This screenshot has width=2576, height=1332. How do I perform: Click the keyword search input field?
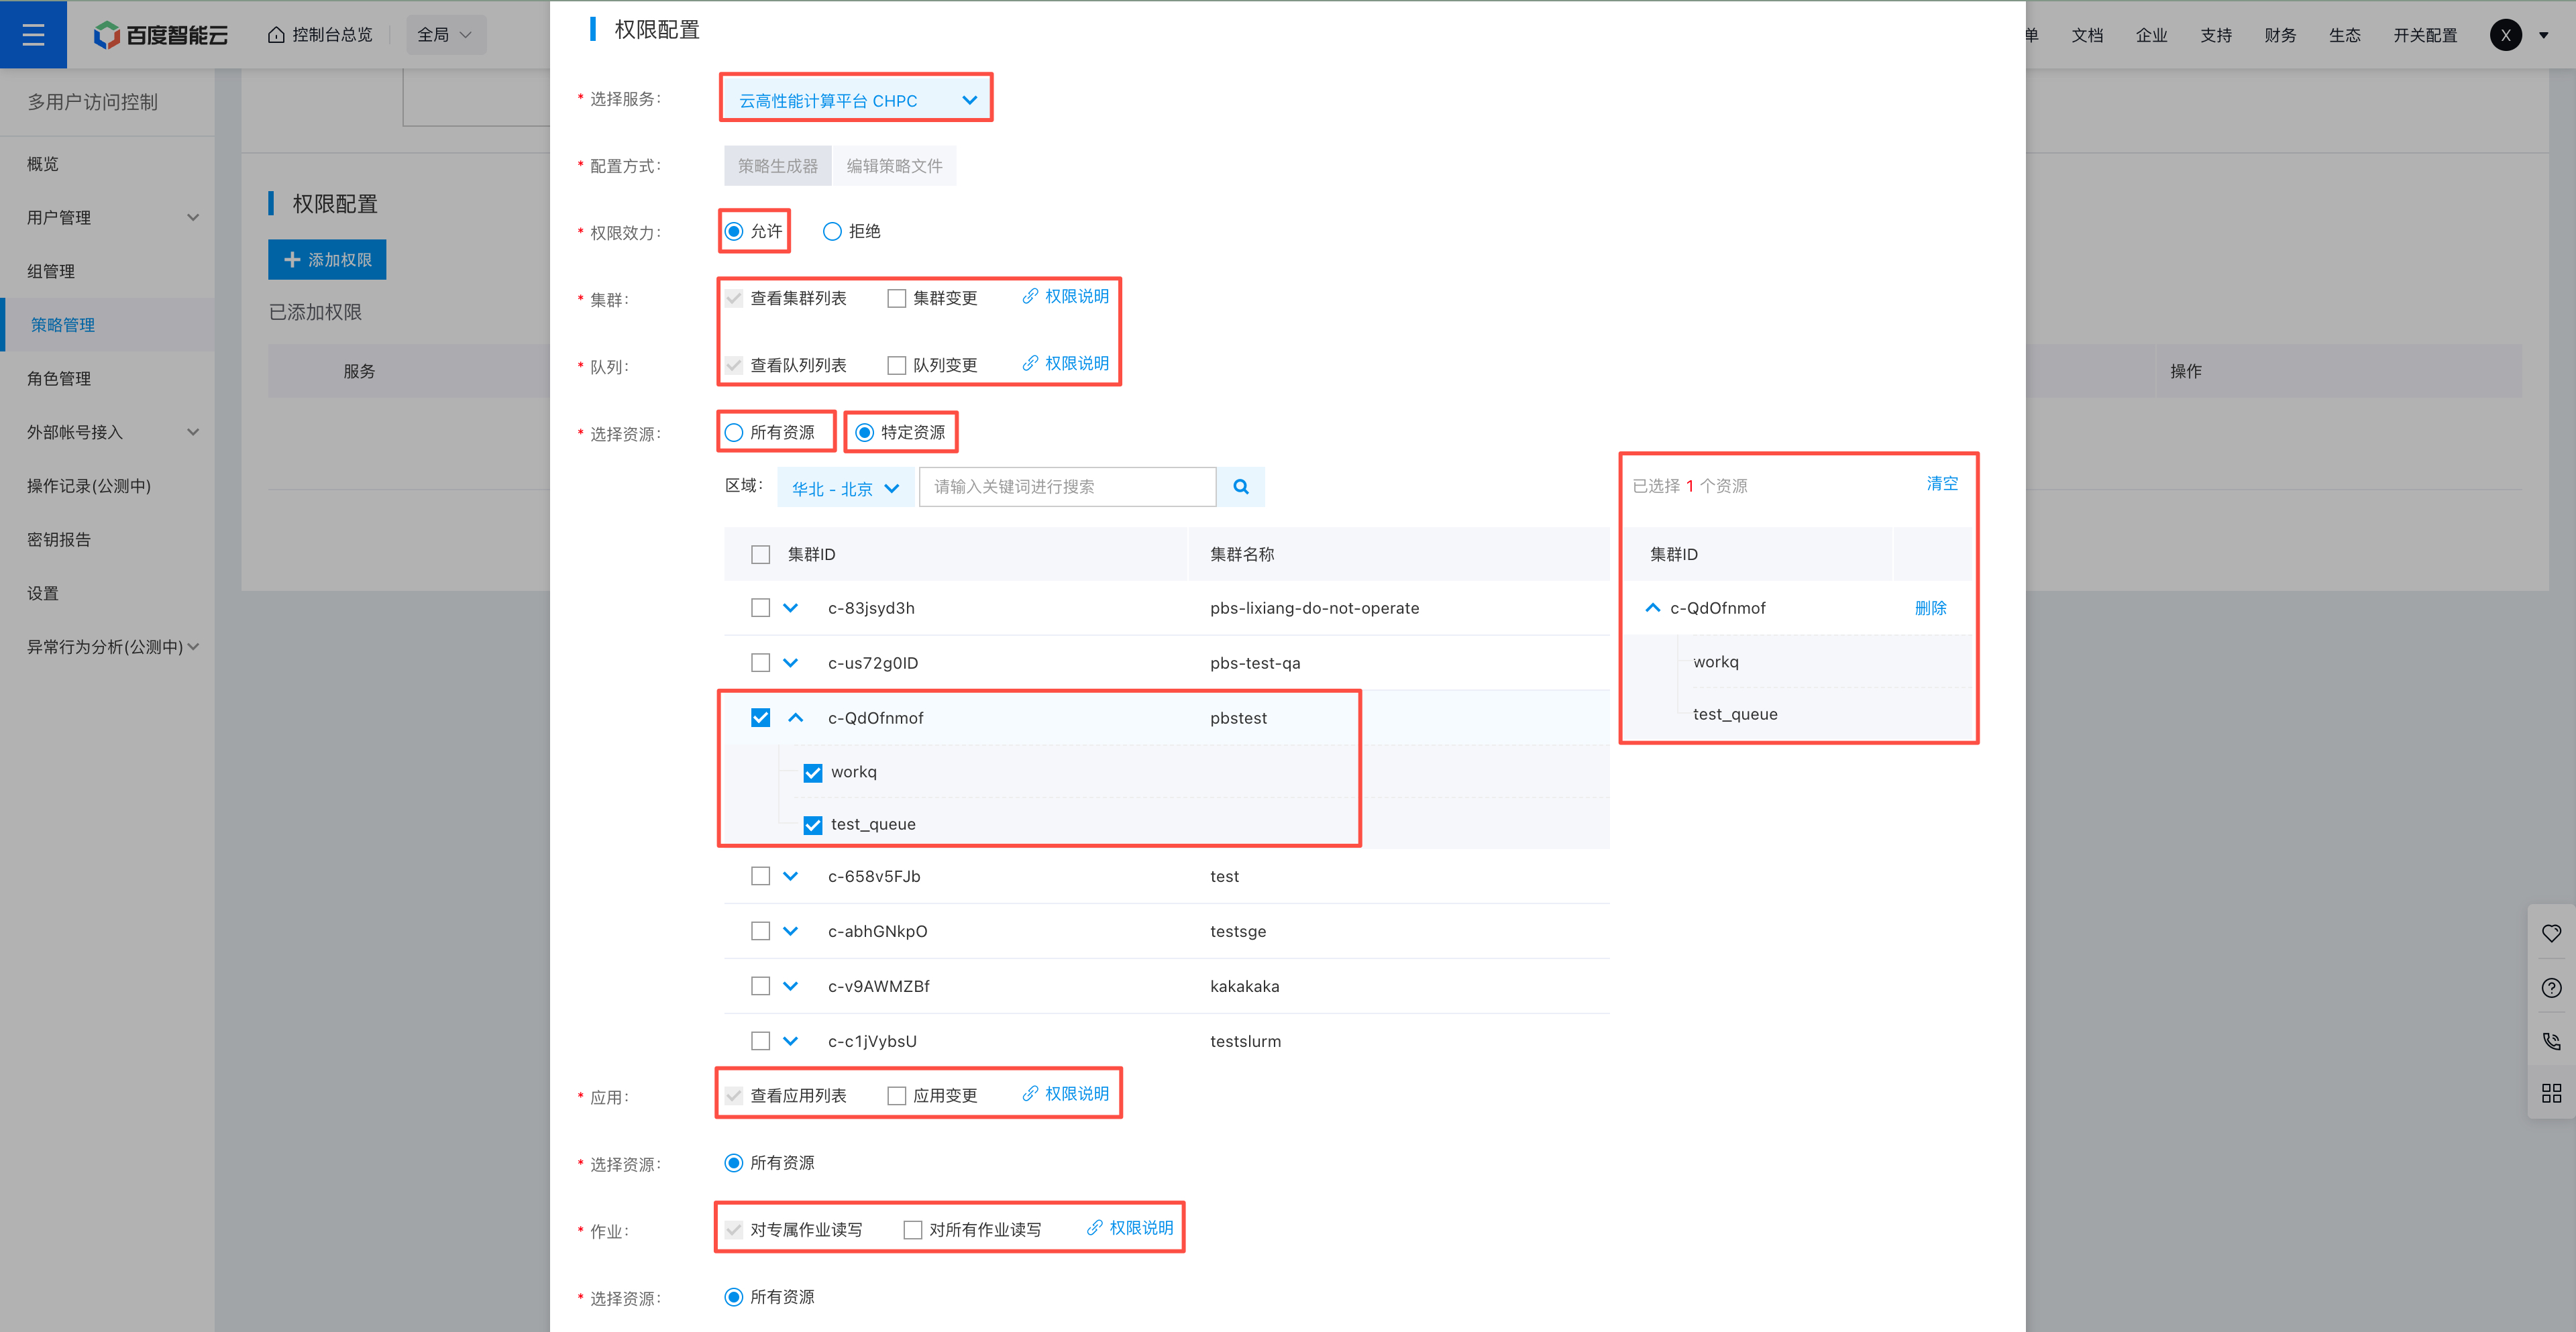coord(1067,487)
